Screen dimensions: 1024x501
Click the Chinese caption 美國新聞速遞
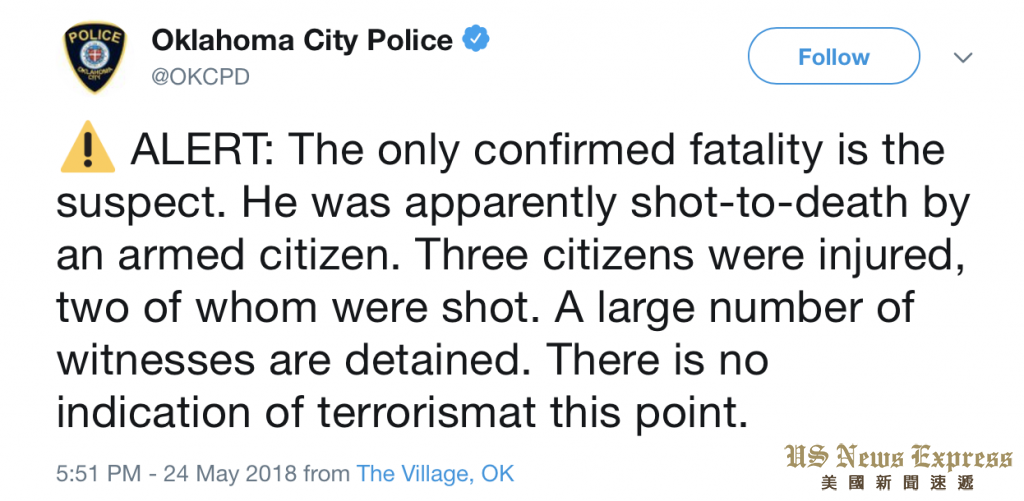tap(899, 483)
